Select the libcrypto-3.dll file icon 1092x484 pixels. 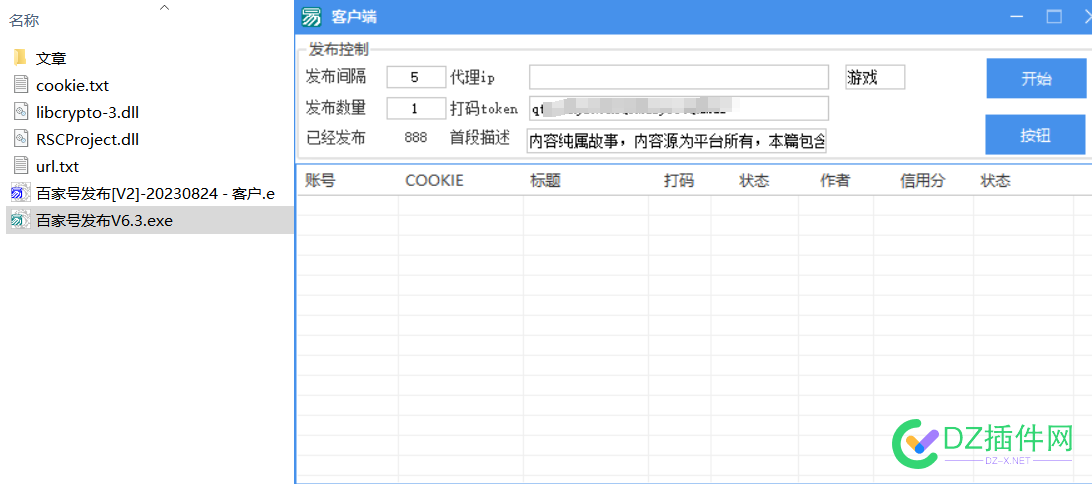click(x=21, y=112)
